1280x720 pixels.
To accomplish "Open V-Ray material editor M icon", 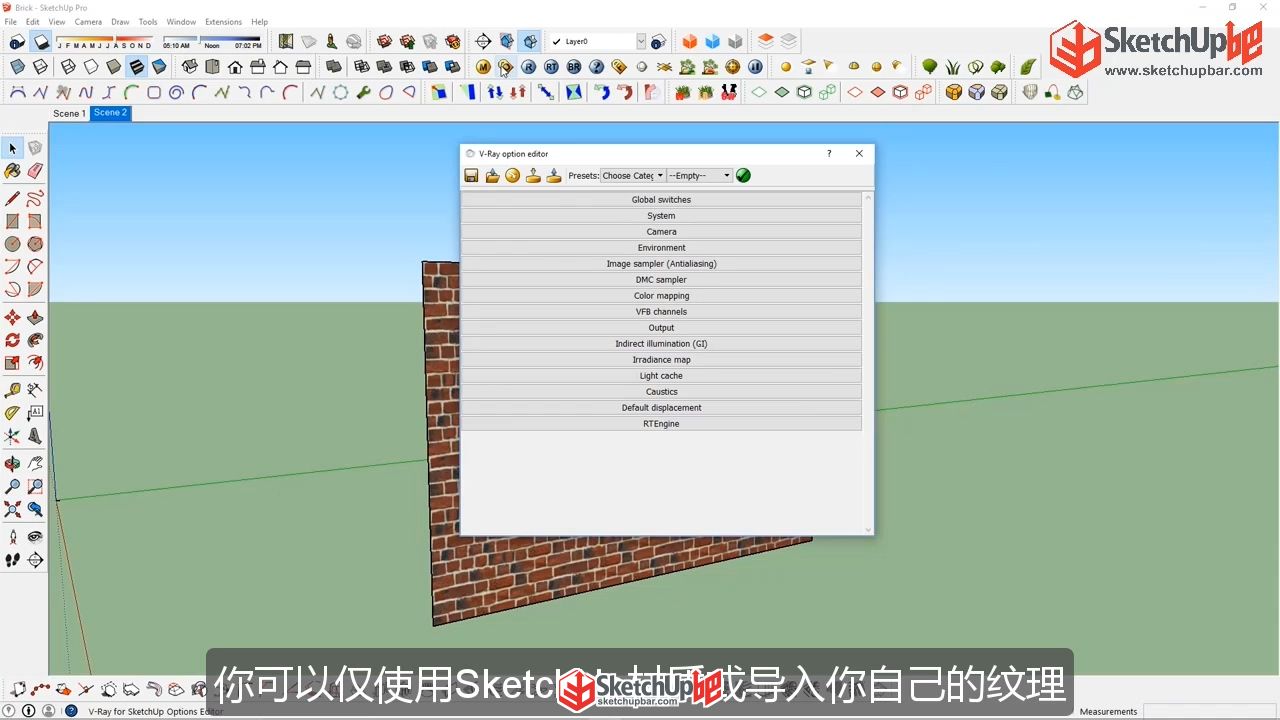I will click(x=483, y=67).
